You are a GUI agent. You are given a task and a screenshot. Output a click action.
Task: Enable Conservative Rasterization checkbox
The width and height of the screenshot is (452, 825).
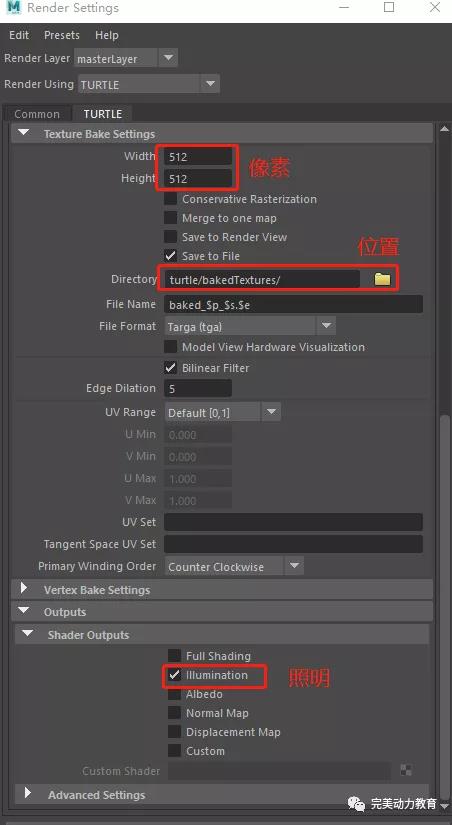[x=170, y=199]
